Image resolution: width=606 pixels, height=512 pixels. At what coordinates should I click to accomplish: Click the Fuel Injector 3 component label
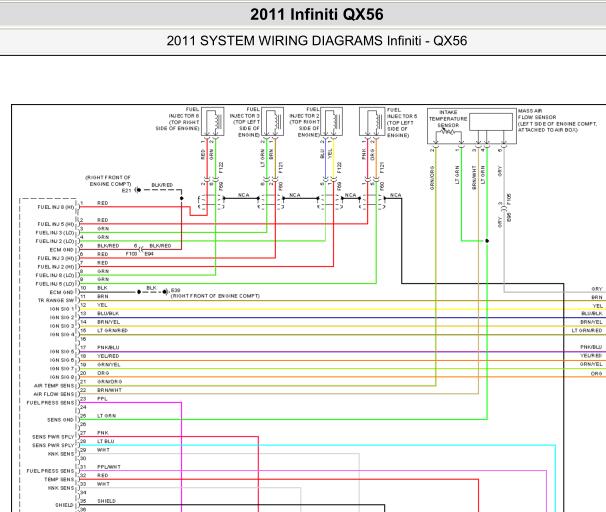click(x=245, y=122)
